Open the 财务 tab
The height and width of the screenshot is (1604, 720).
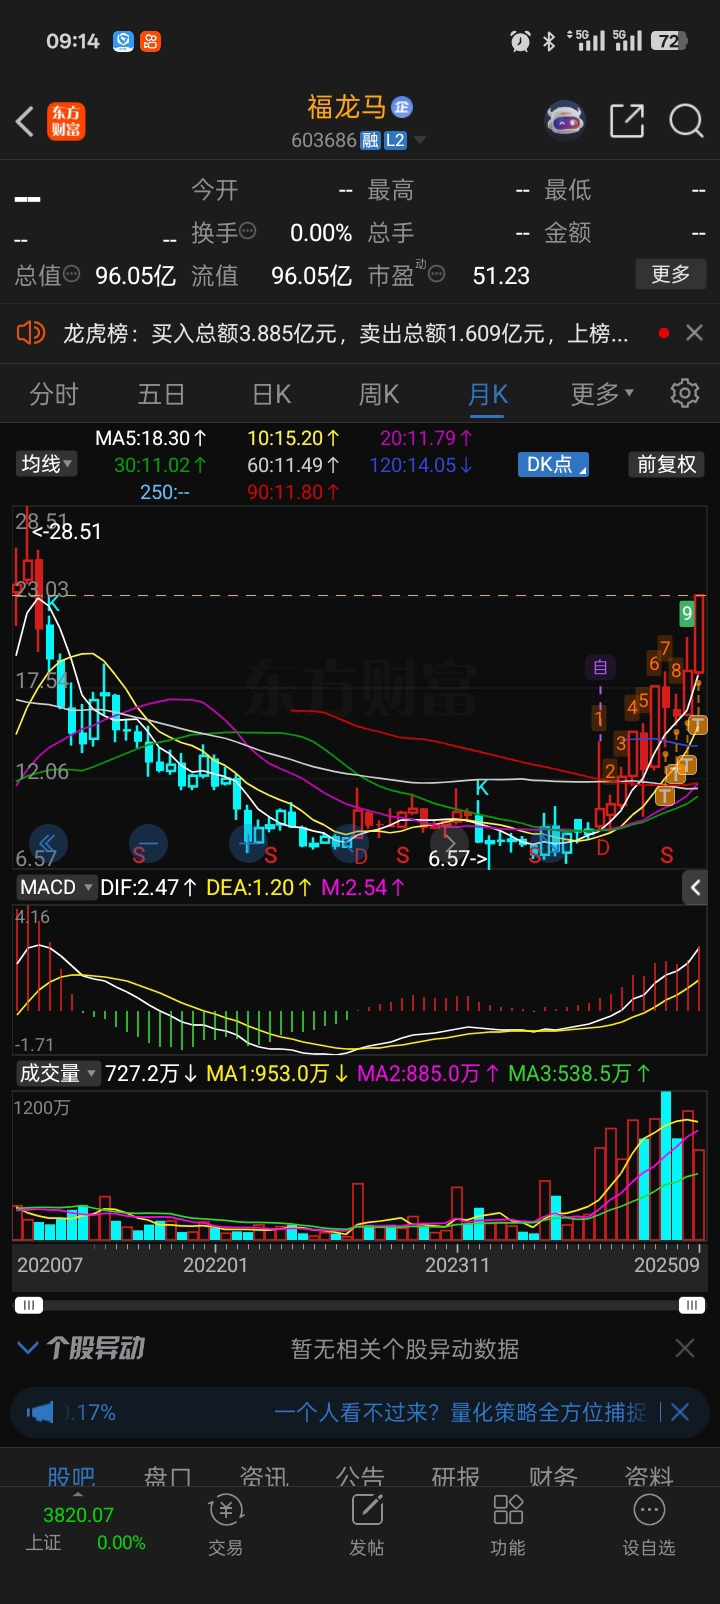point(553,1476)
